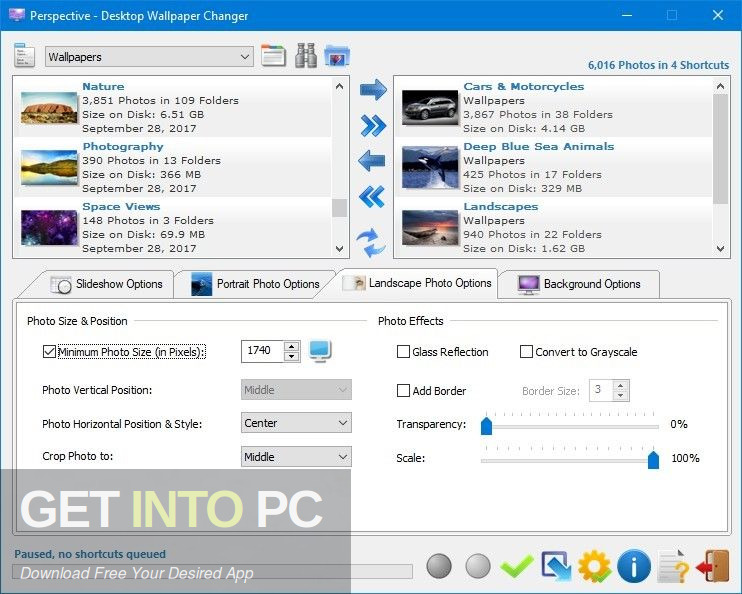The width and height of the screenshot is (742, 594).
Task: Click the Transparency slider handle
Action: (x=486, y=425)
